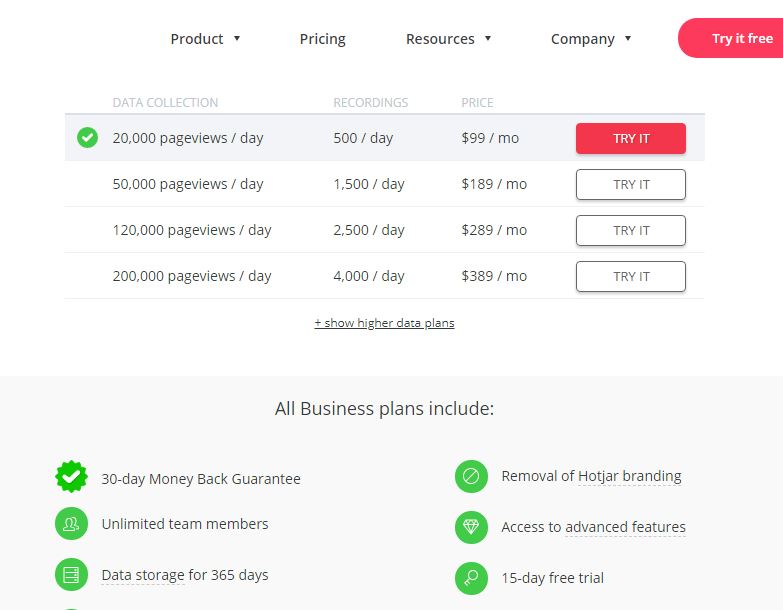Click the data storage server icon
Screen dimensions: 783x610
coord(71,575)
